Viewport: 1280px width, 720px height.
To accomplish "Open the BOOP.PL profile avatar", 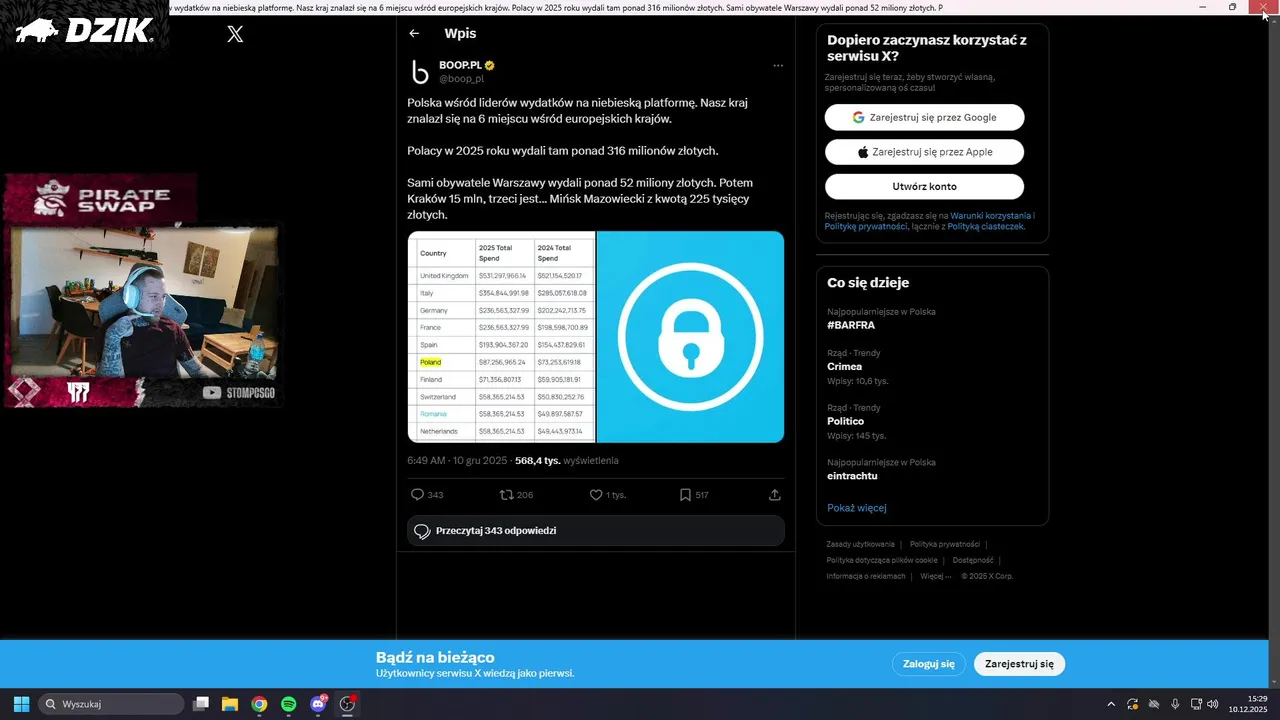I will pos(420,72).
